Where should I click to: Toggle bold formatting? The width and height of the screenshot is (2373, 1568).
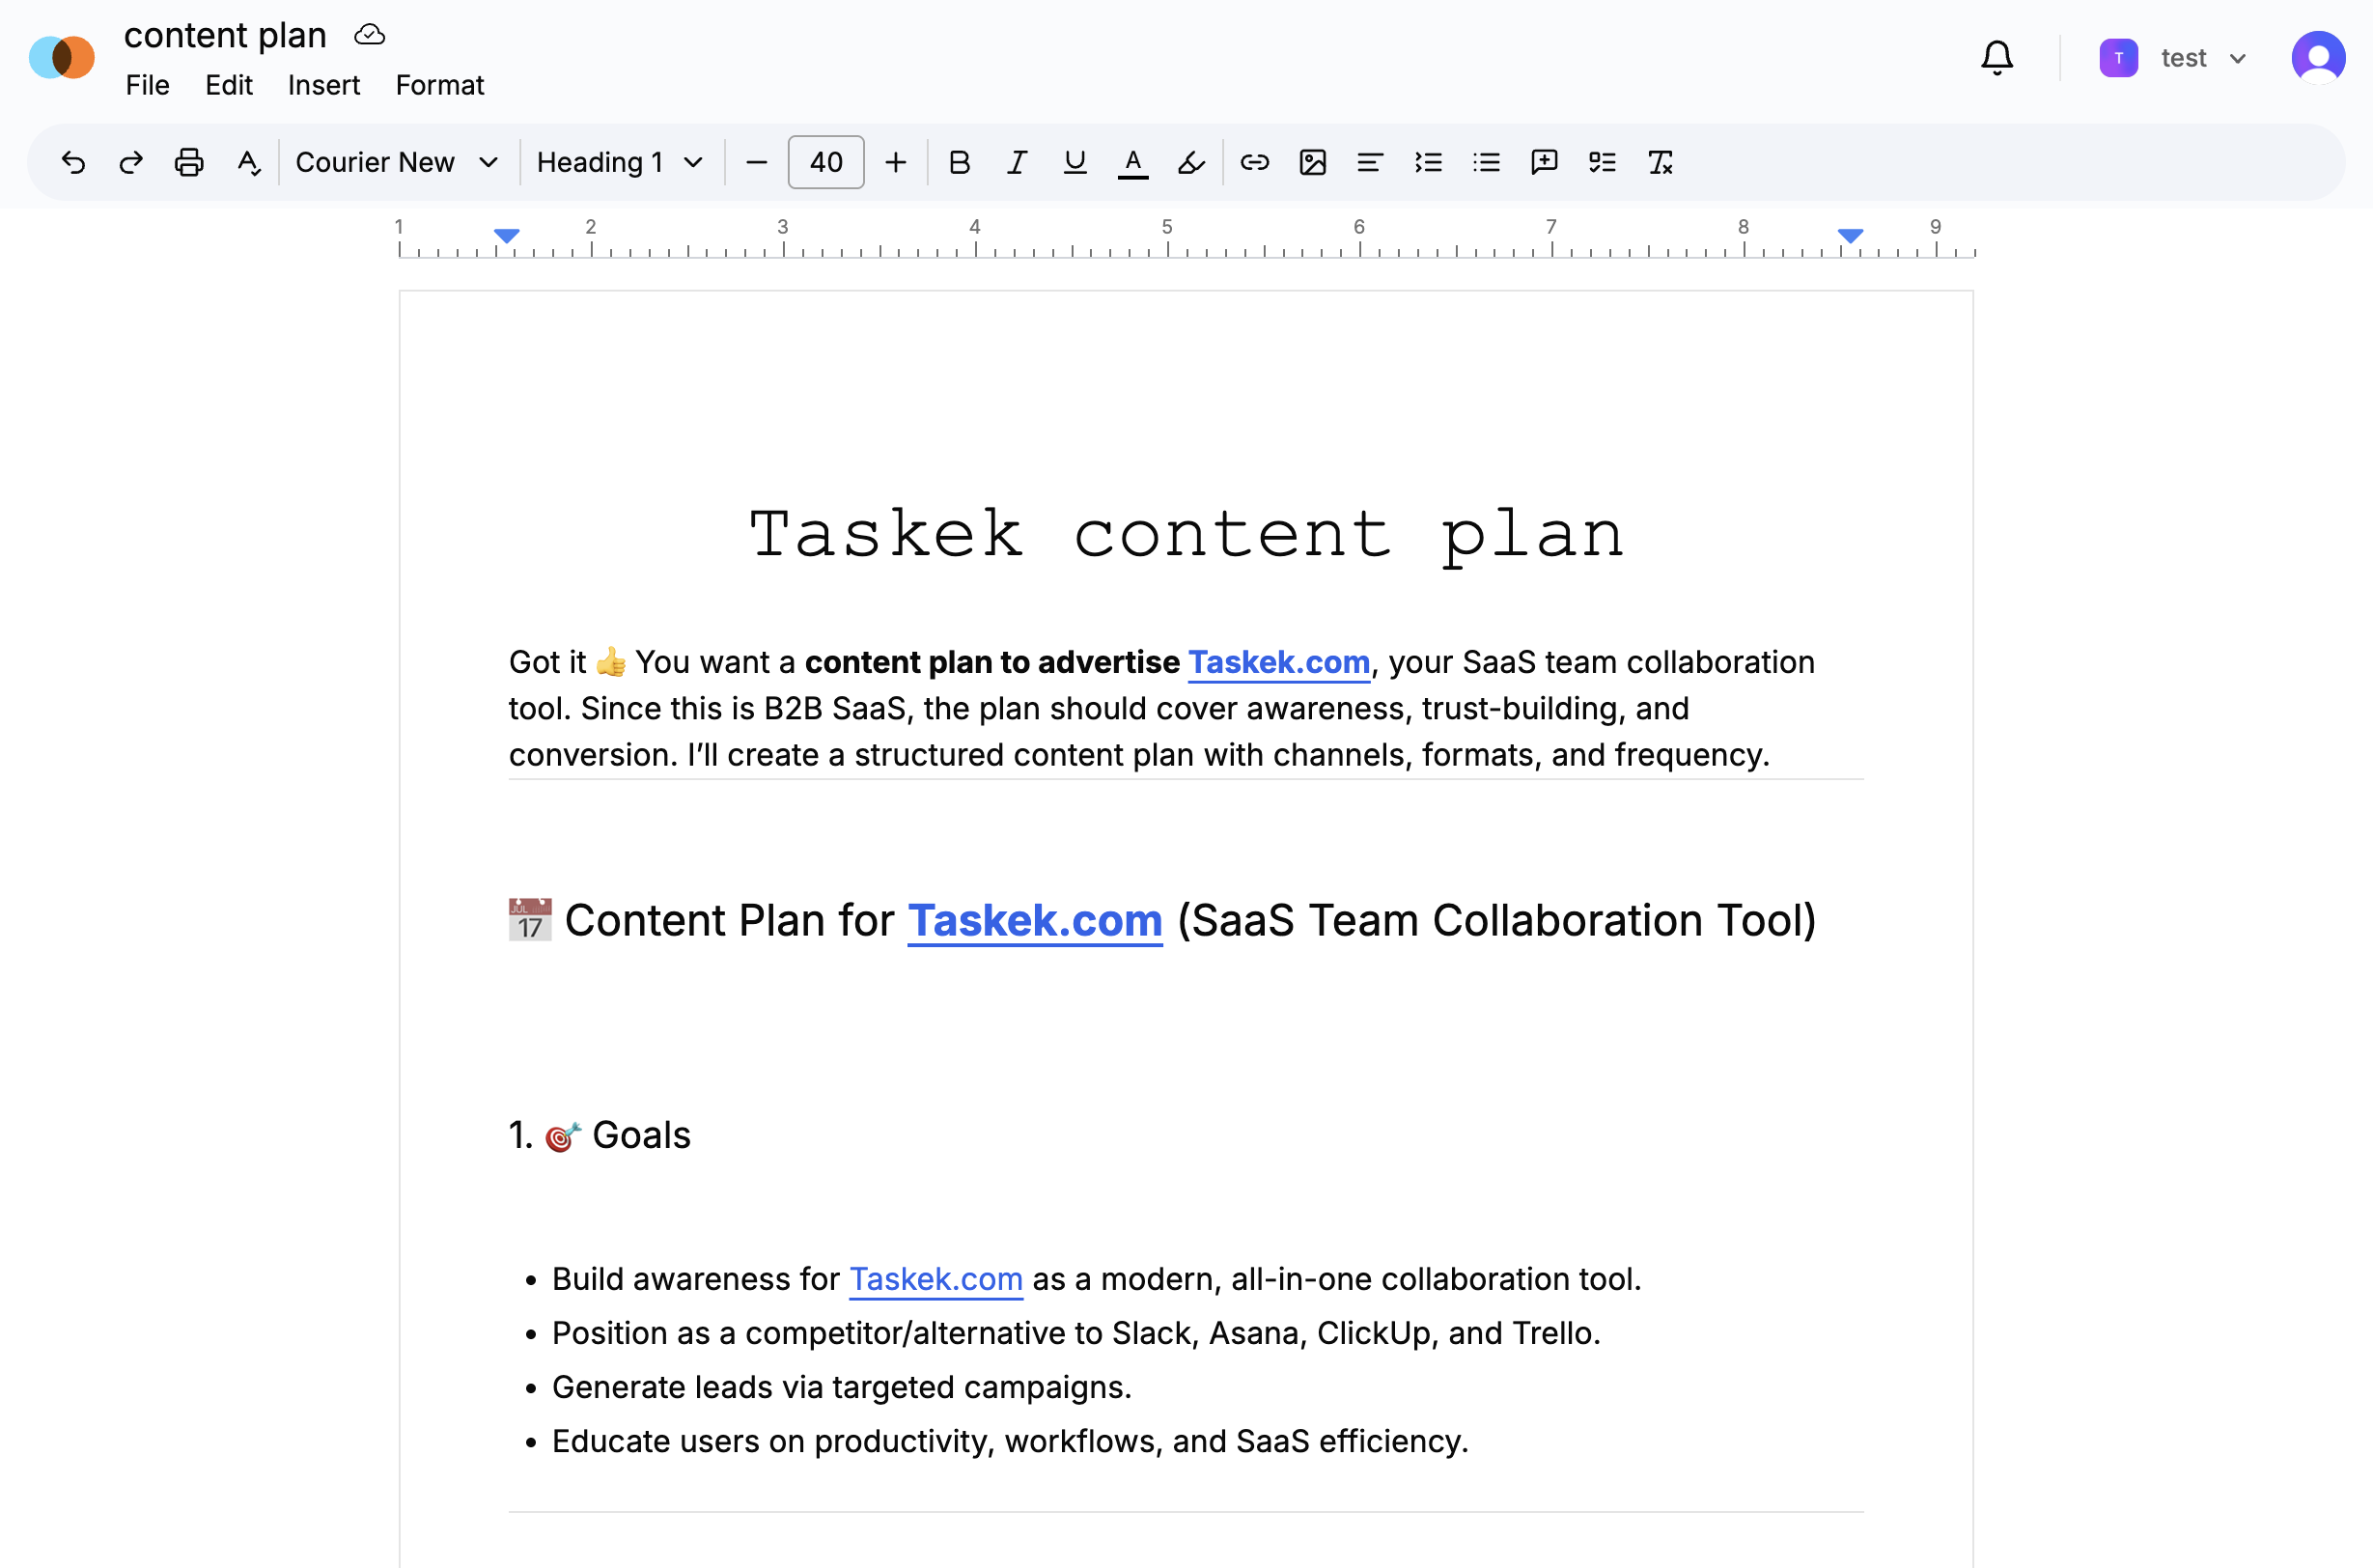pos(959,162)
